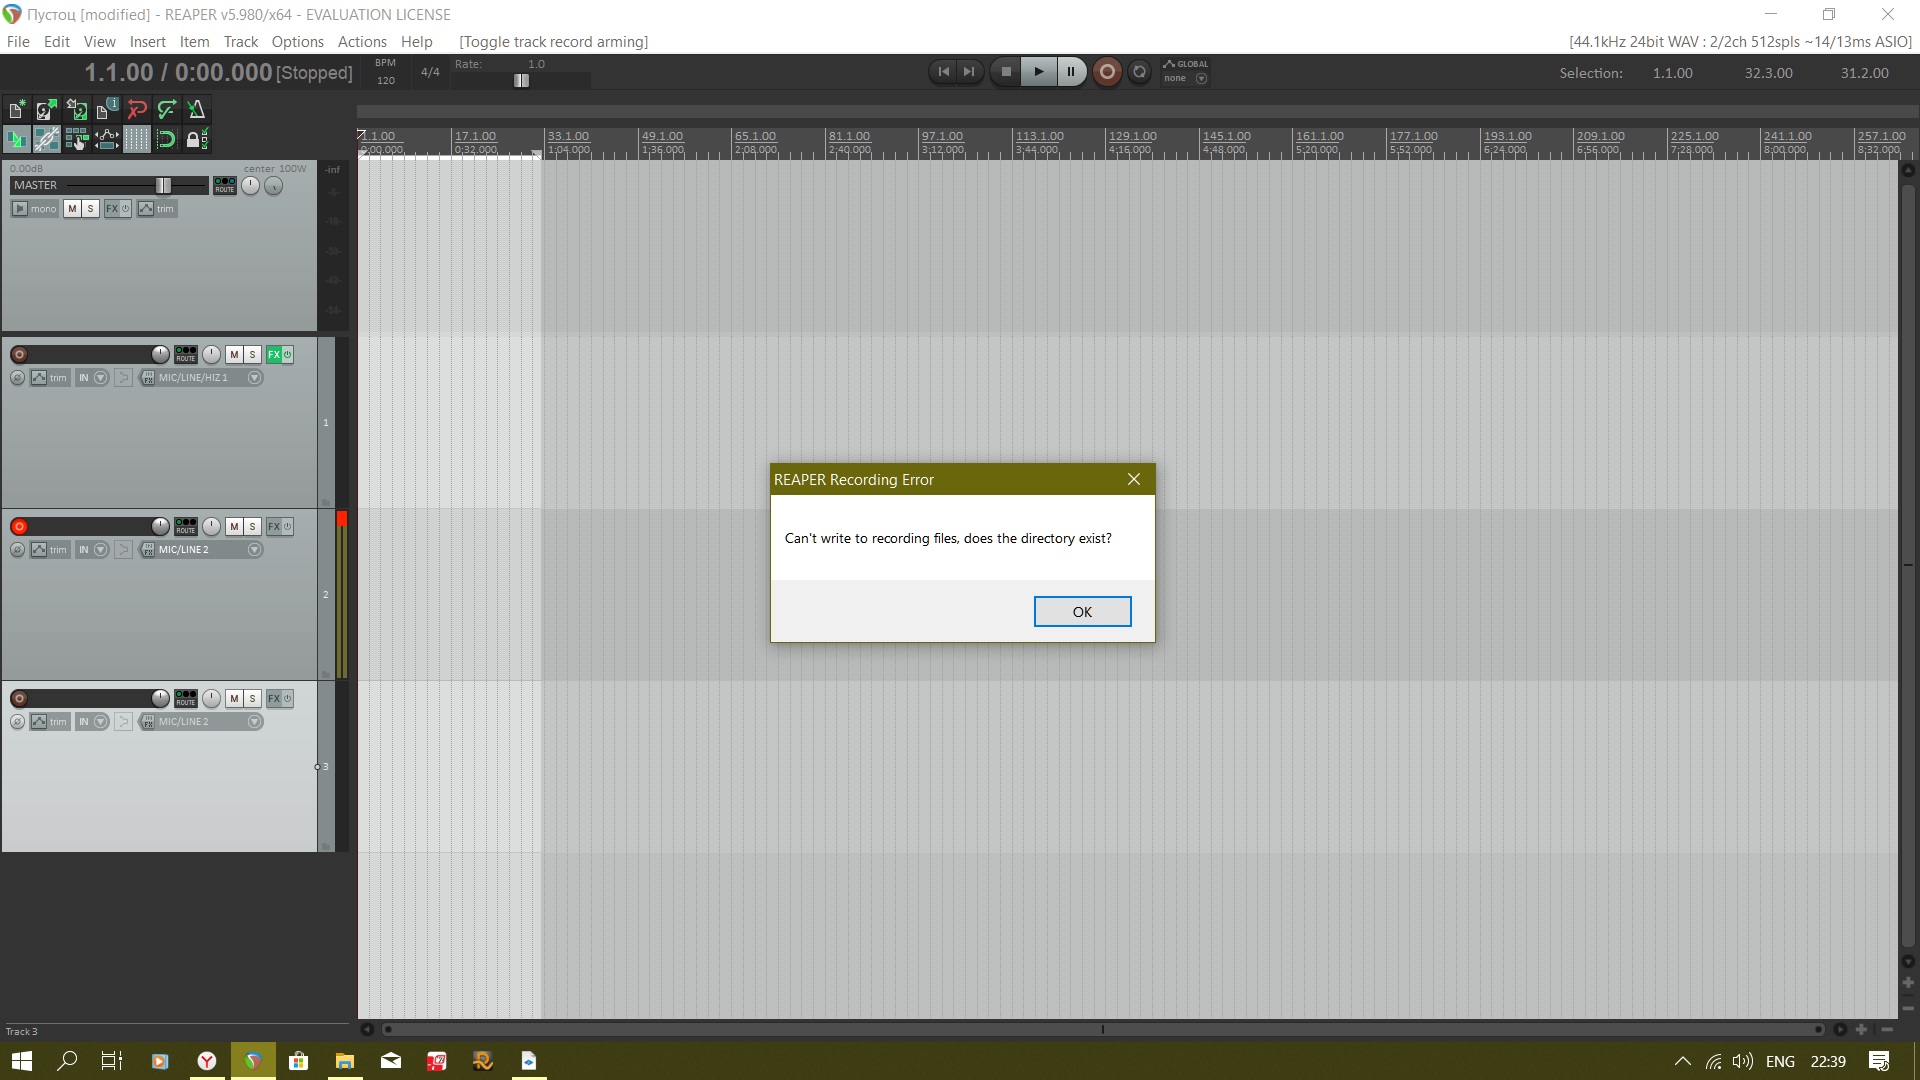Click the Save project toolbar icon
The image size is (1920, 1080).
(76, 109)
